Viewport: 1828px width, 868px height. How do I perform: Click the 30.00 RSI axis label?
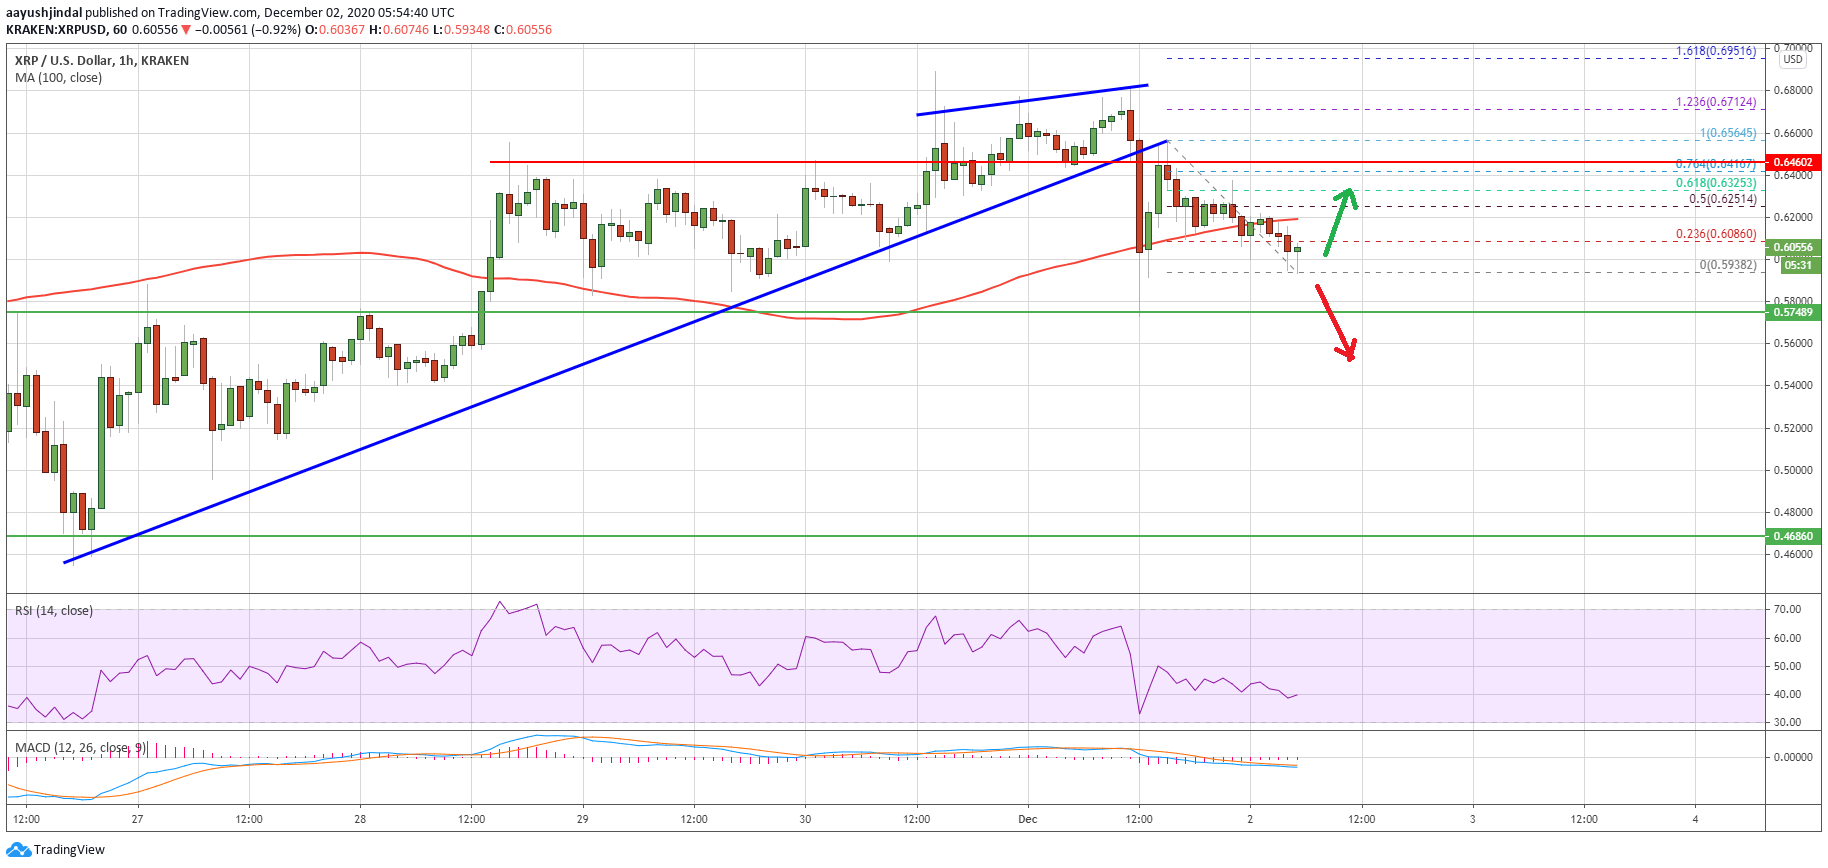coord(1787,722)
